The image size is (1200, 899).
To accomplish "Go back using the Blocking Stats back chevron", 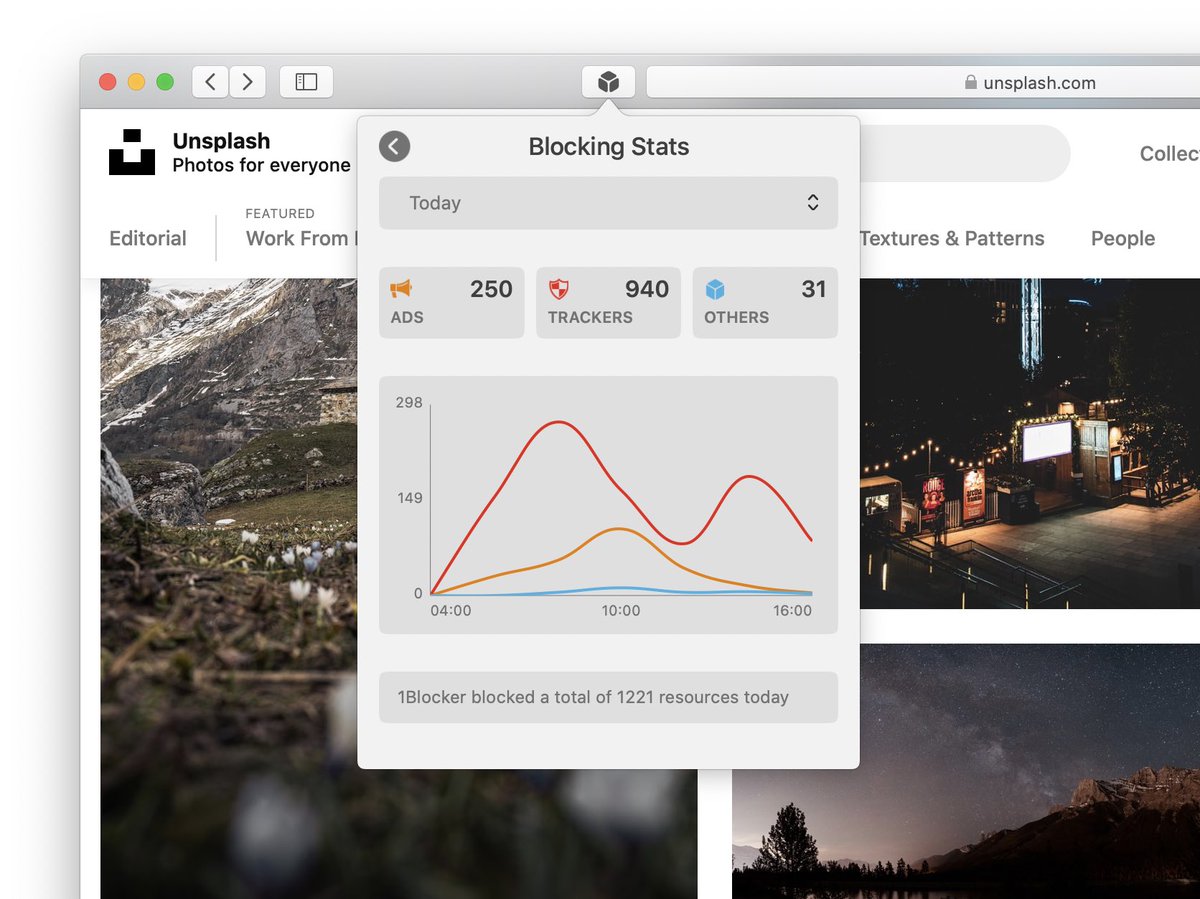I will coord(394,146).
